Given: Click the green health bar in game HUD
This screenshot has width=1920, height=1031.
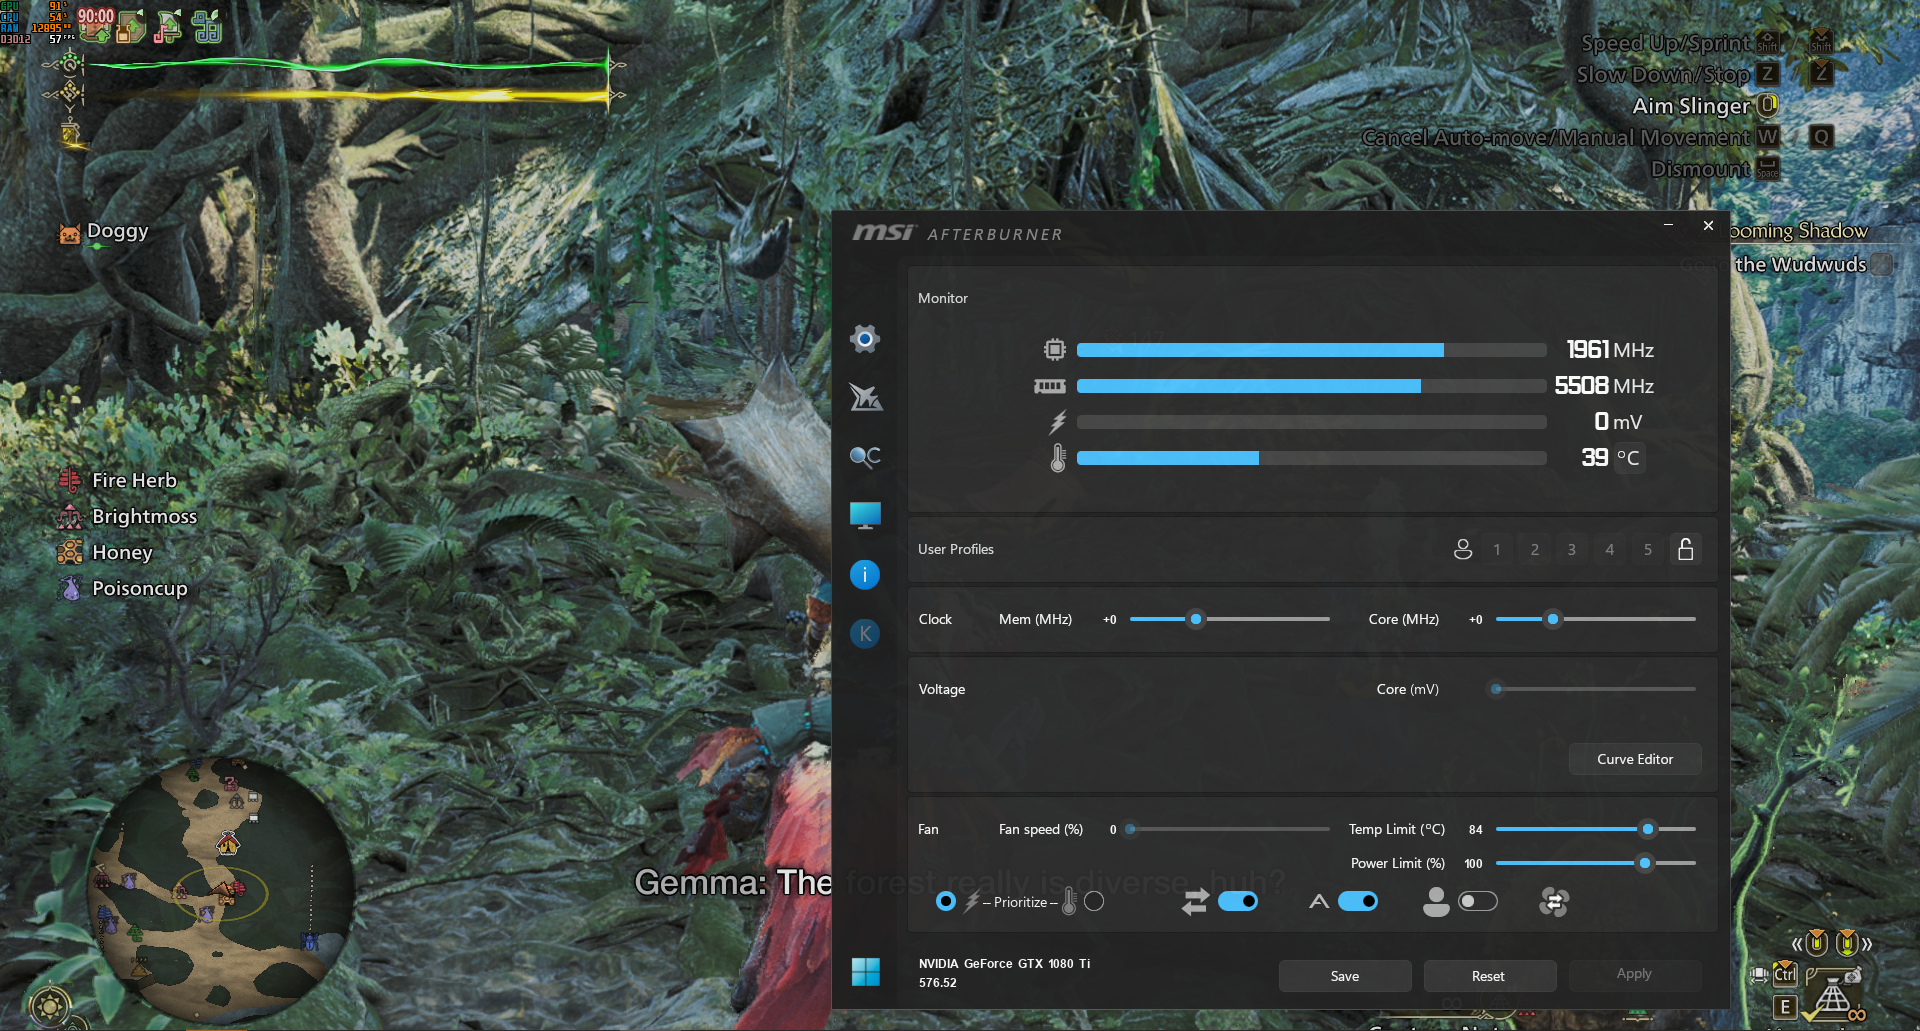Looking at the screenshot, I should (347, 66).
